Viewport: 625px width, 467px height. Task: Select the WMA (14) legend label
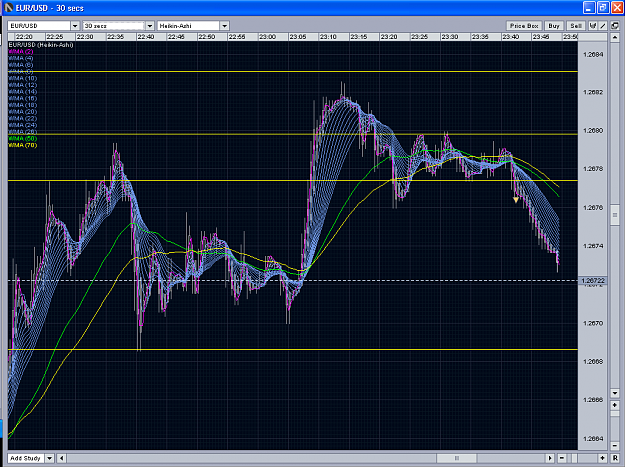click(23, 92)
